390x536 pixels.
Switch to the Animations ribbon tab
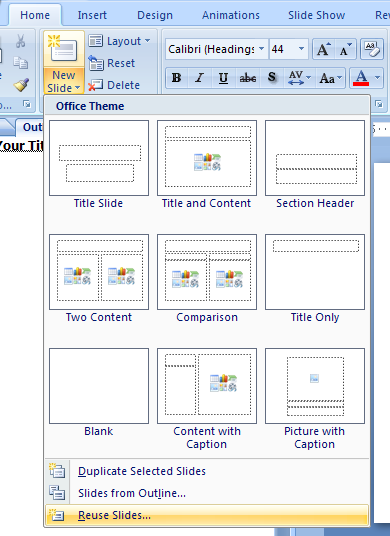[x=231, y=15]
